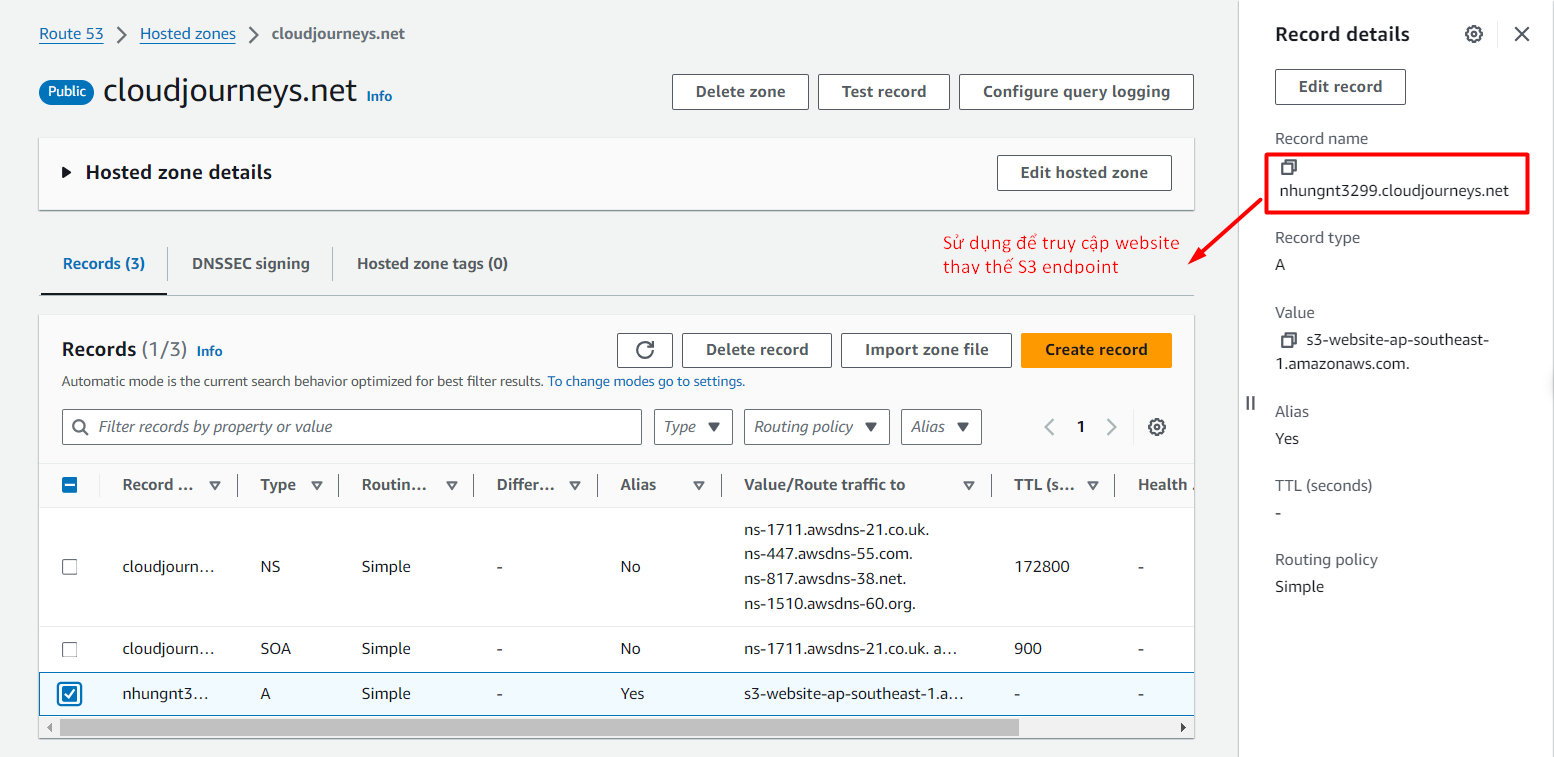This screenshot has width=1554, height=757.
Task: Click Edit record button
Action: (x=1340, y=87)
